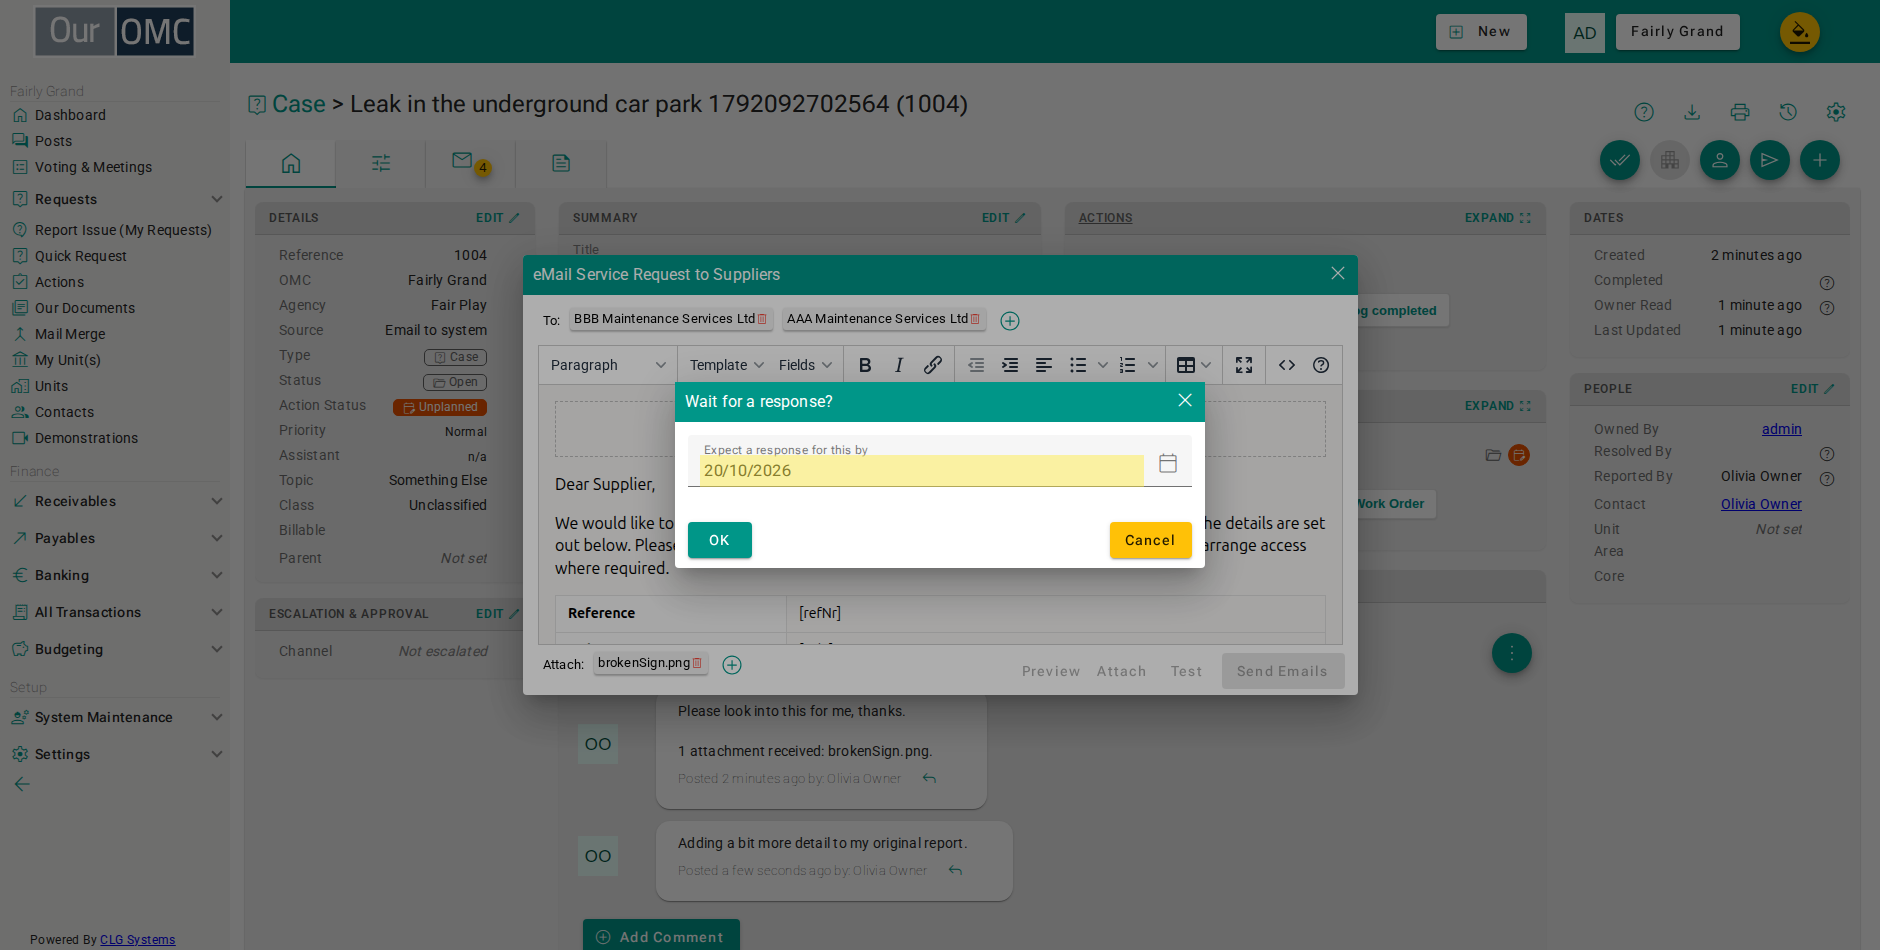Remove AAA Maintenance Services Ltd recipient
The width and height of the screenshot is (1880, 950).
(x=975, y=319)
